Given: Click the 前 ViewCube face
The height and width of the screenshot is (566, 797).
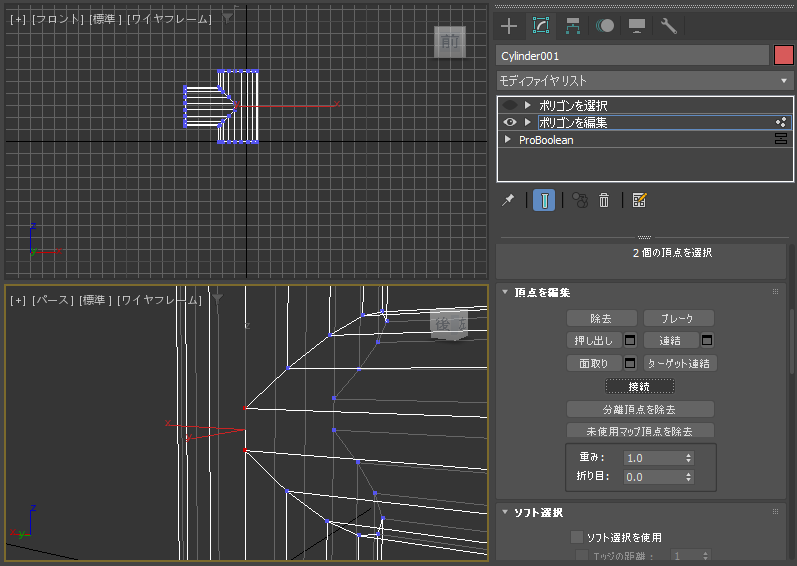Looking at the screenshot, I should 449,41.
